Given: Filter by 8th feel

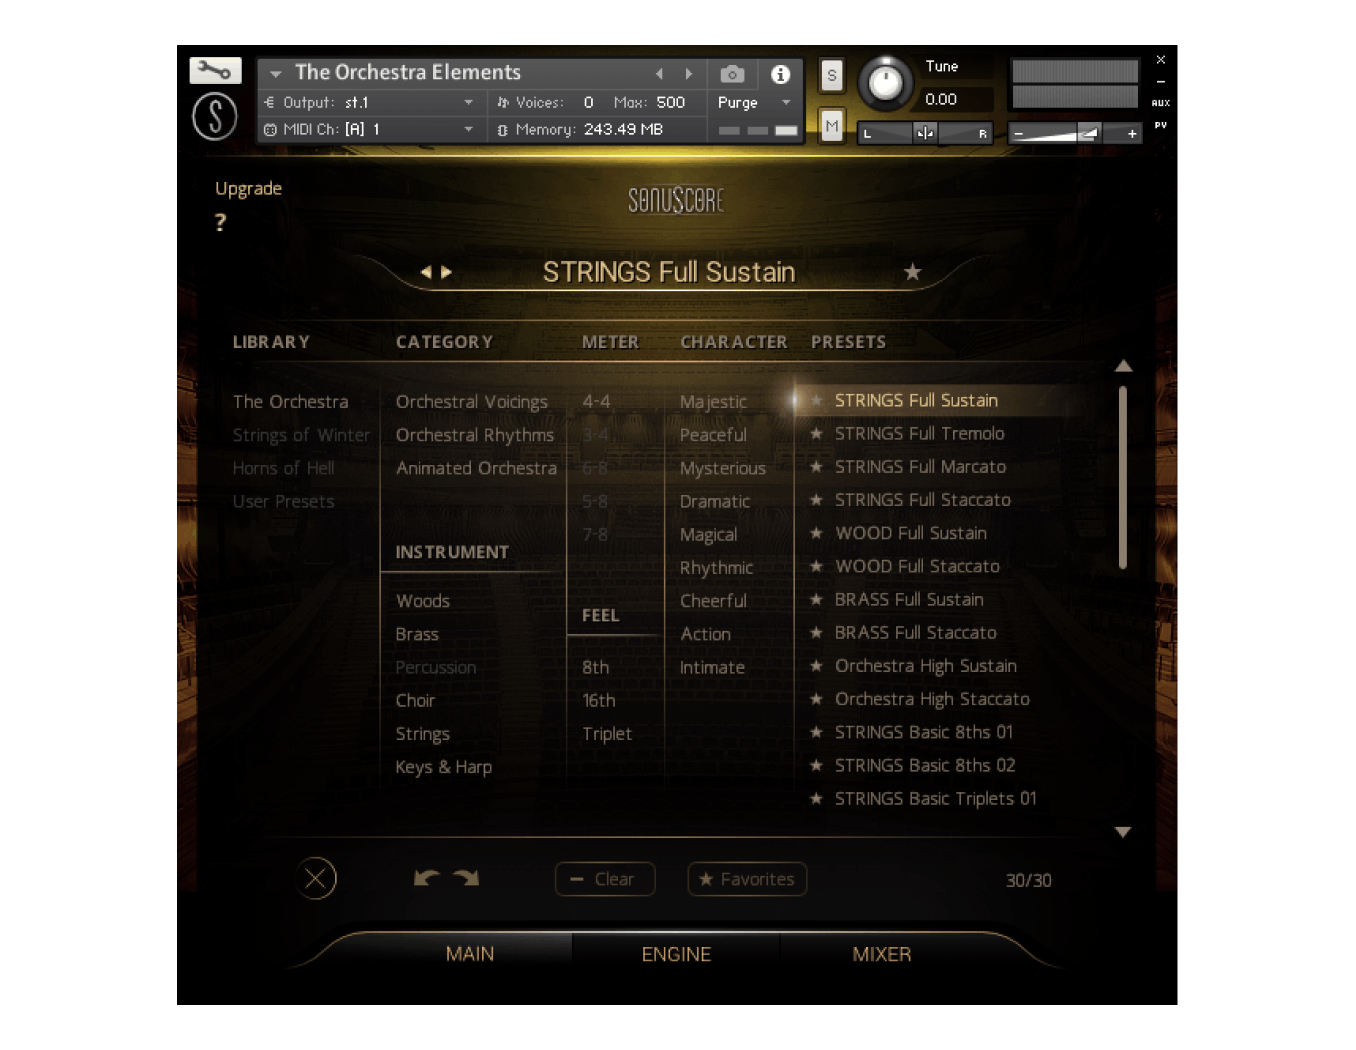Looking at the screenshot, I should (x=595, y=667).
